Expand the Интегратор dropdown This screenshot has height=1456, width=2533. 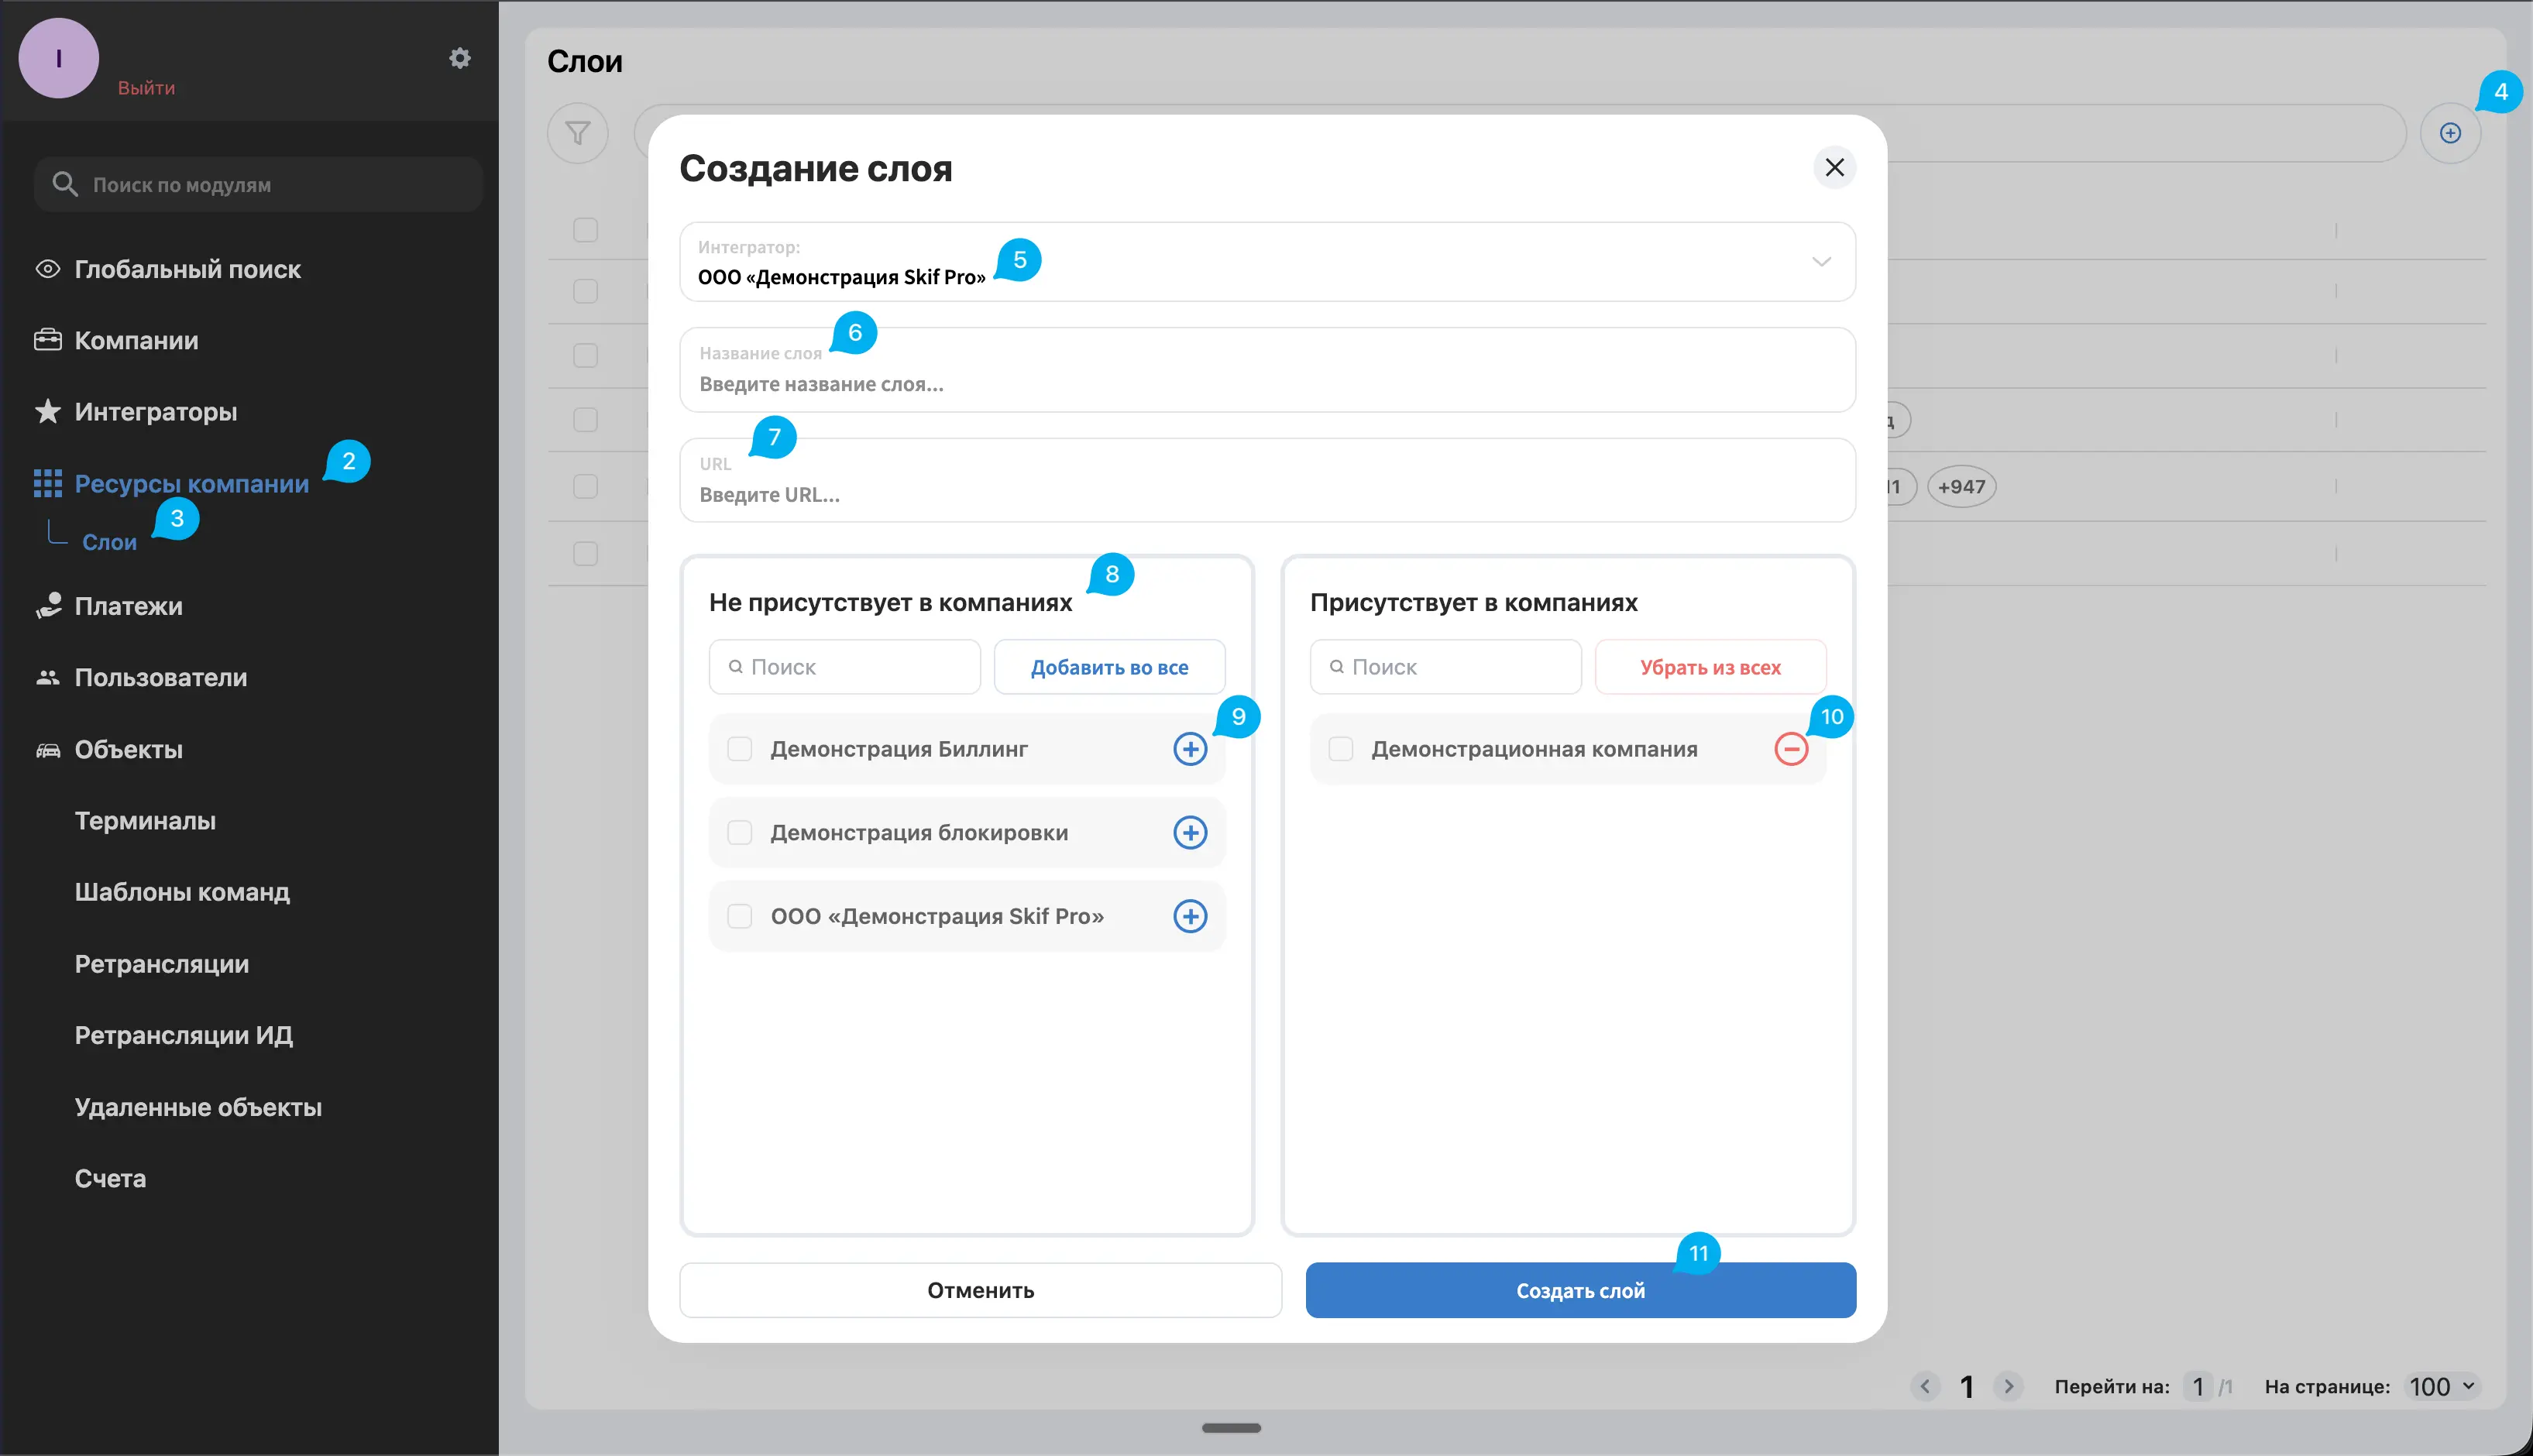click(1820, 262)
